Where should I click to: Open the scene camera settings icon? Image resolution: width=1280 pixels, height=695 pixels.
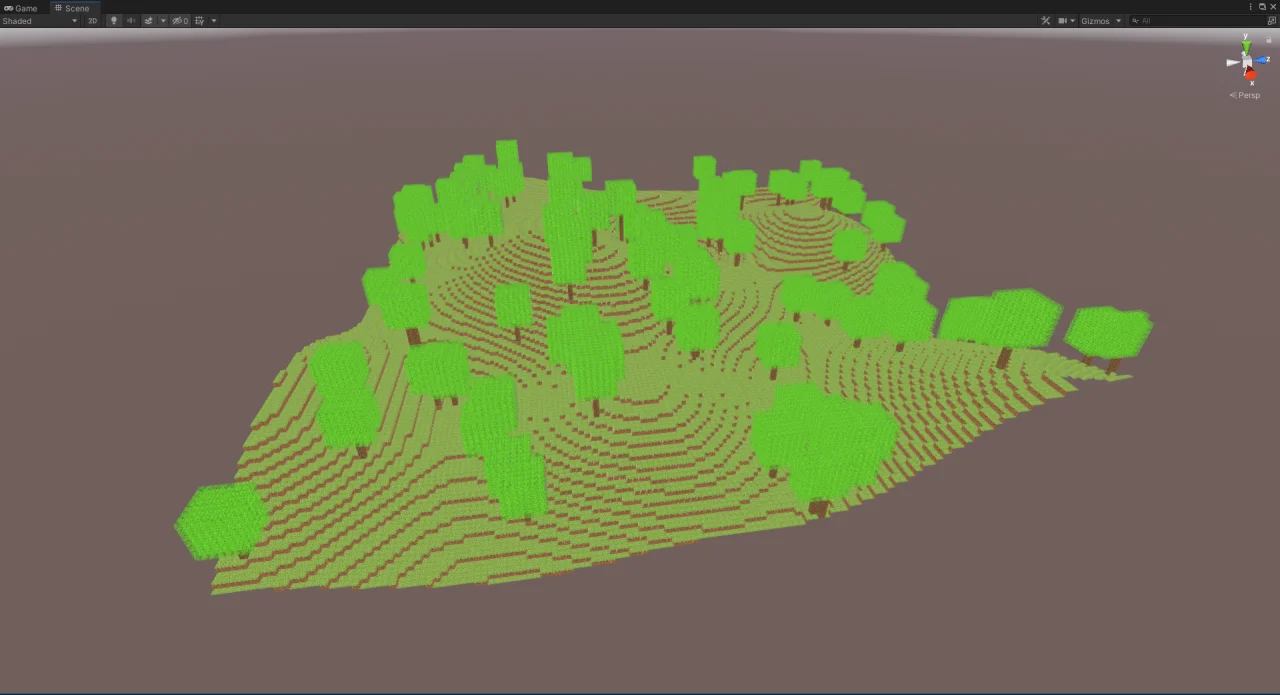pos(1063,21)
